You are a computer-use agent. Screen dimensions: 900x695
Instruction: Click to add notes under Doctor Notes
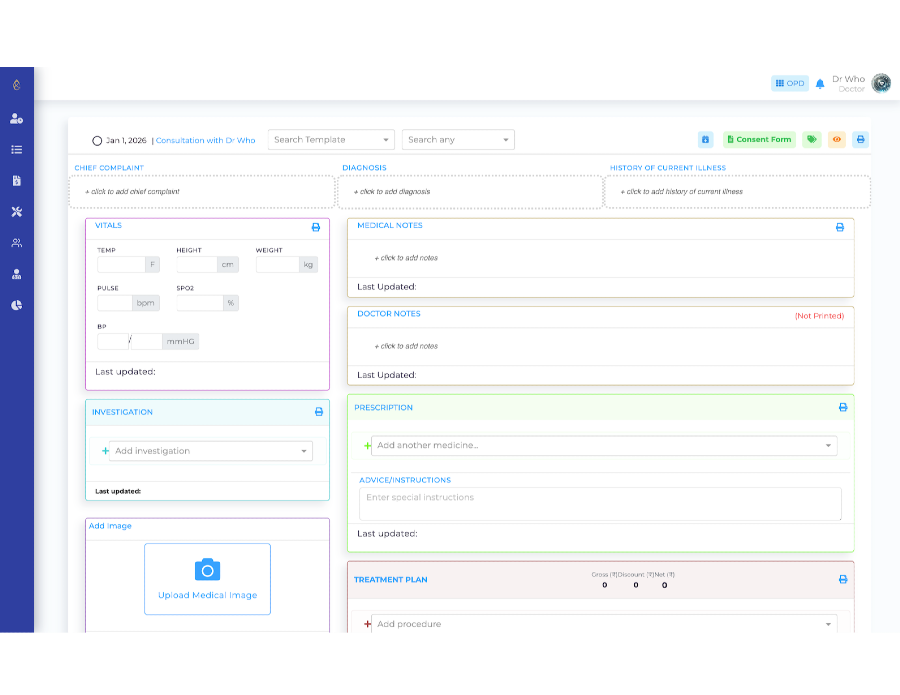(x=406, y=347)
